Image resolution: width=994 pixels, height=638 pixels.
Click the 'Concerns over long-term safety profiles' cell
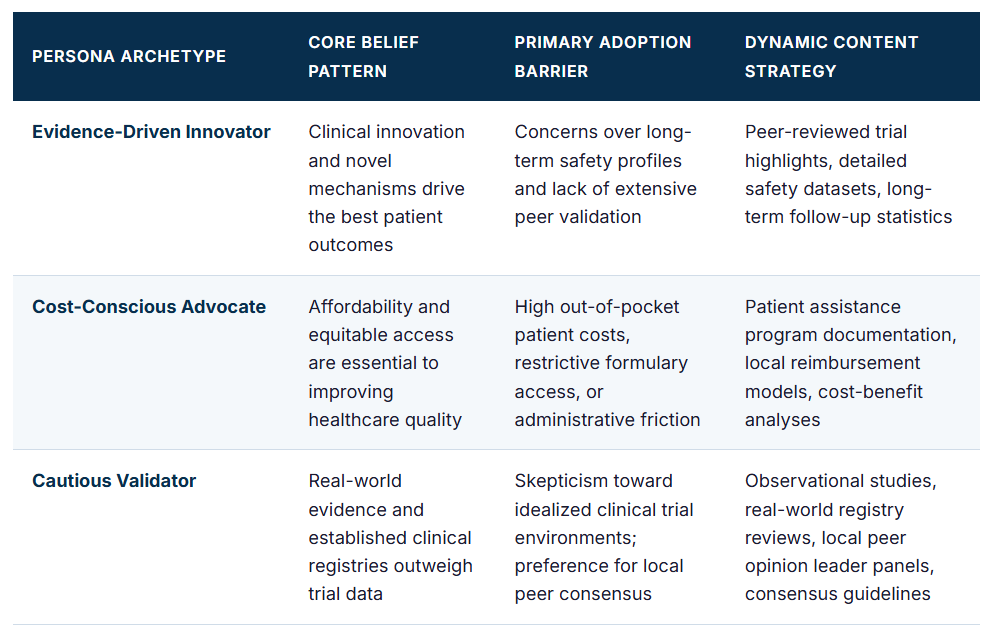(605, 174)
